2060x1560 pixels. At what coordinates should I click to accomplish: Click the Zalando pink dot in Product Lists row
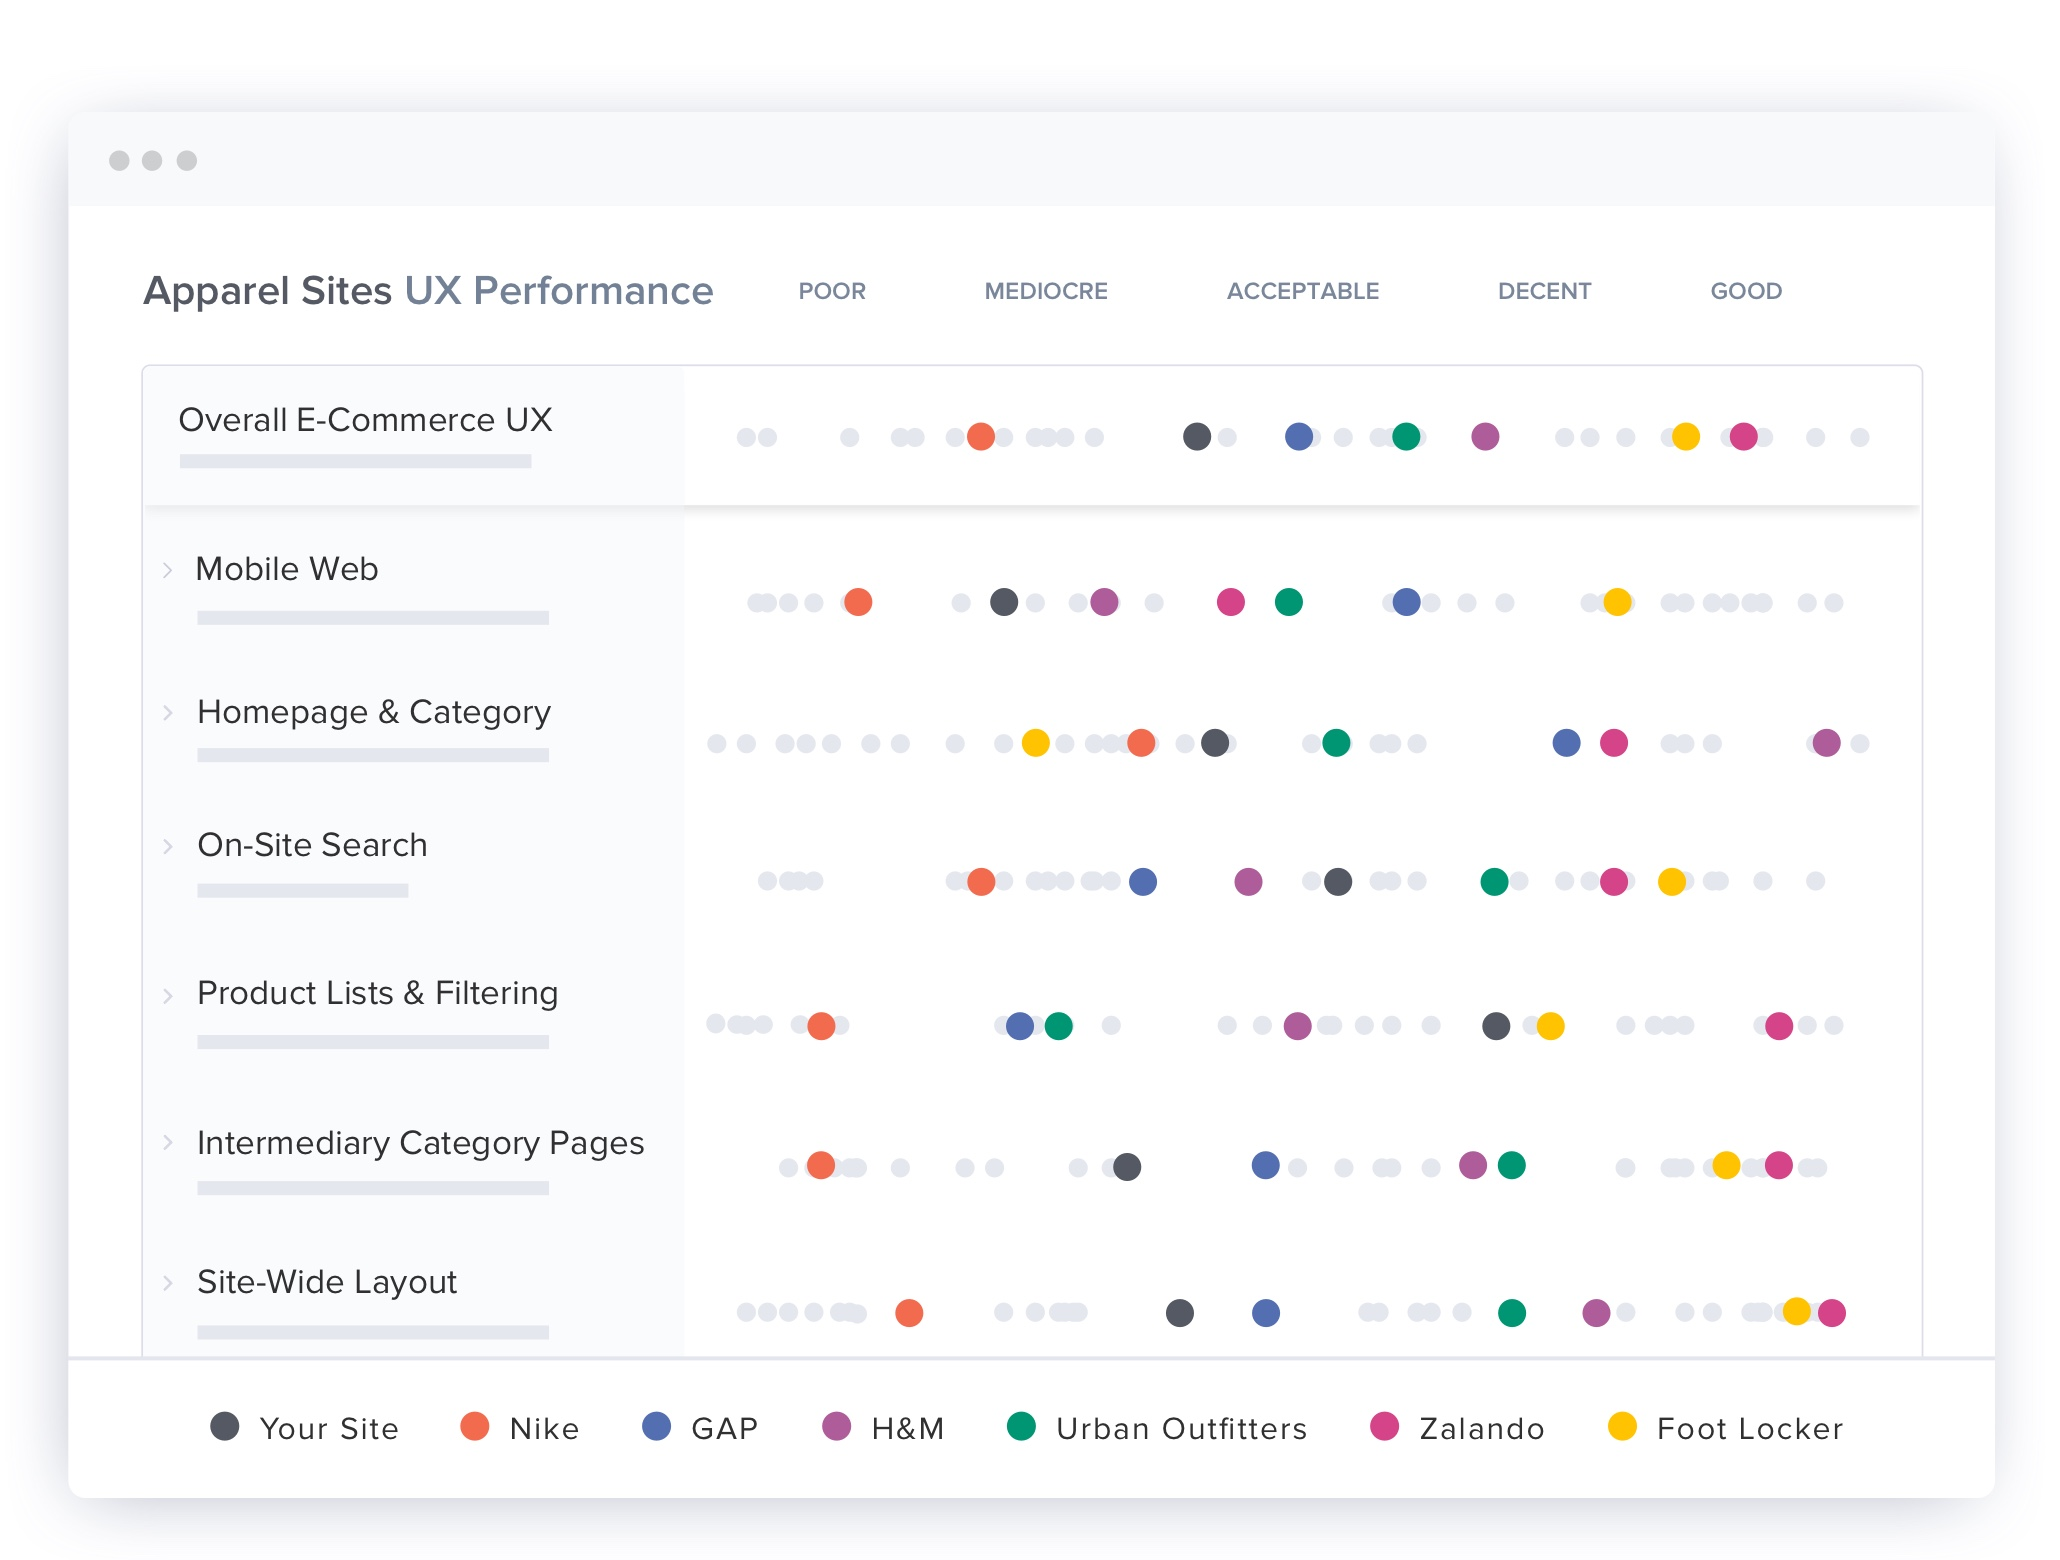point(1778,1026)
